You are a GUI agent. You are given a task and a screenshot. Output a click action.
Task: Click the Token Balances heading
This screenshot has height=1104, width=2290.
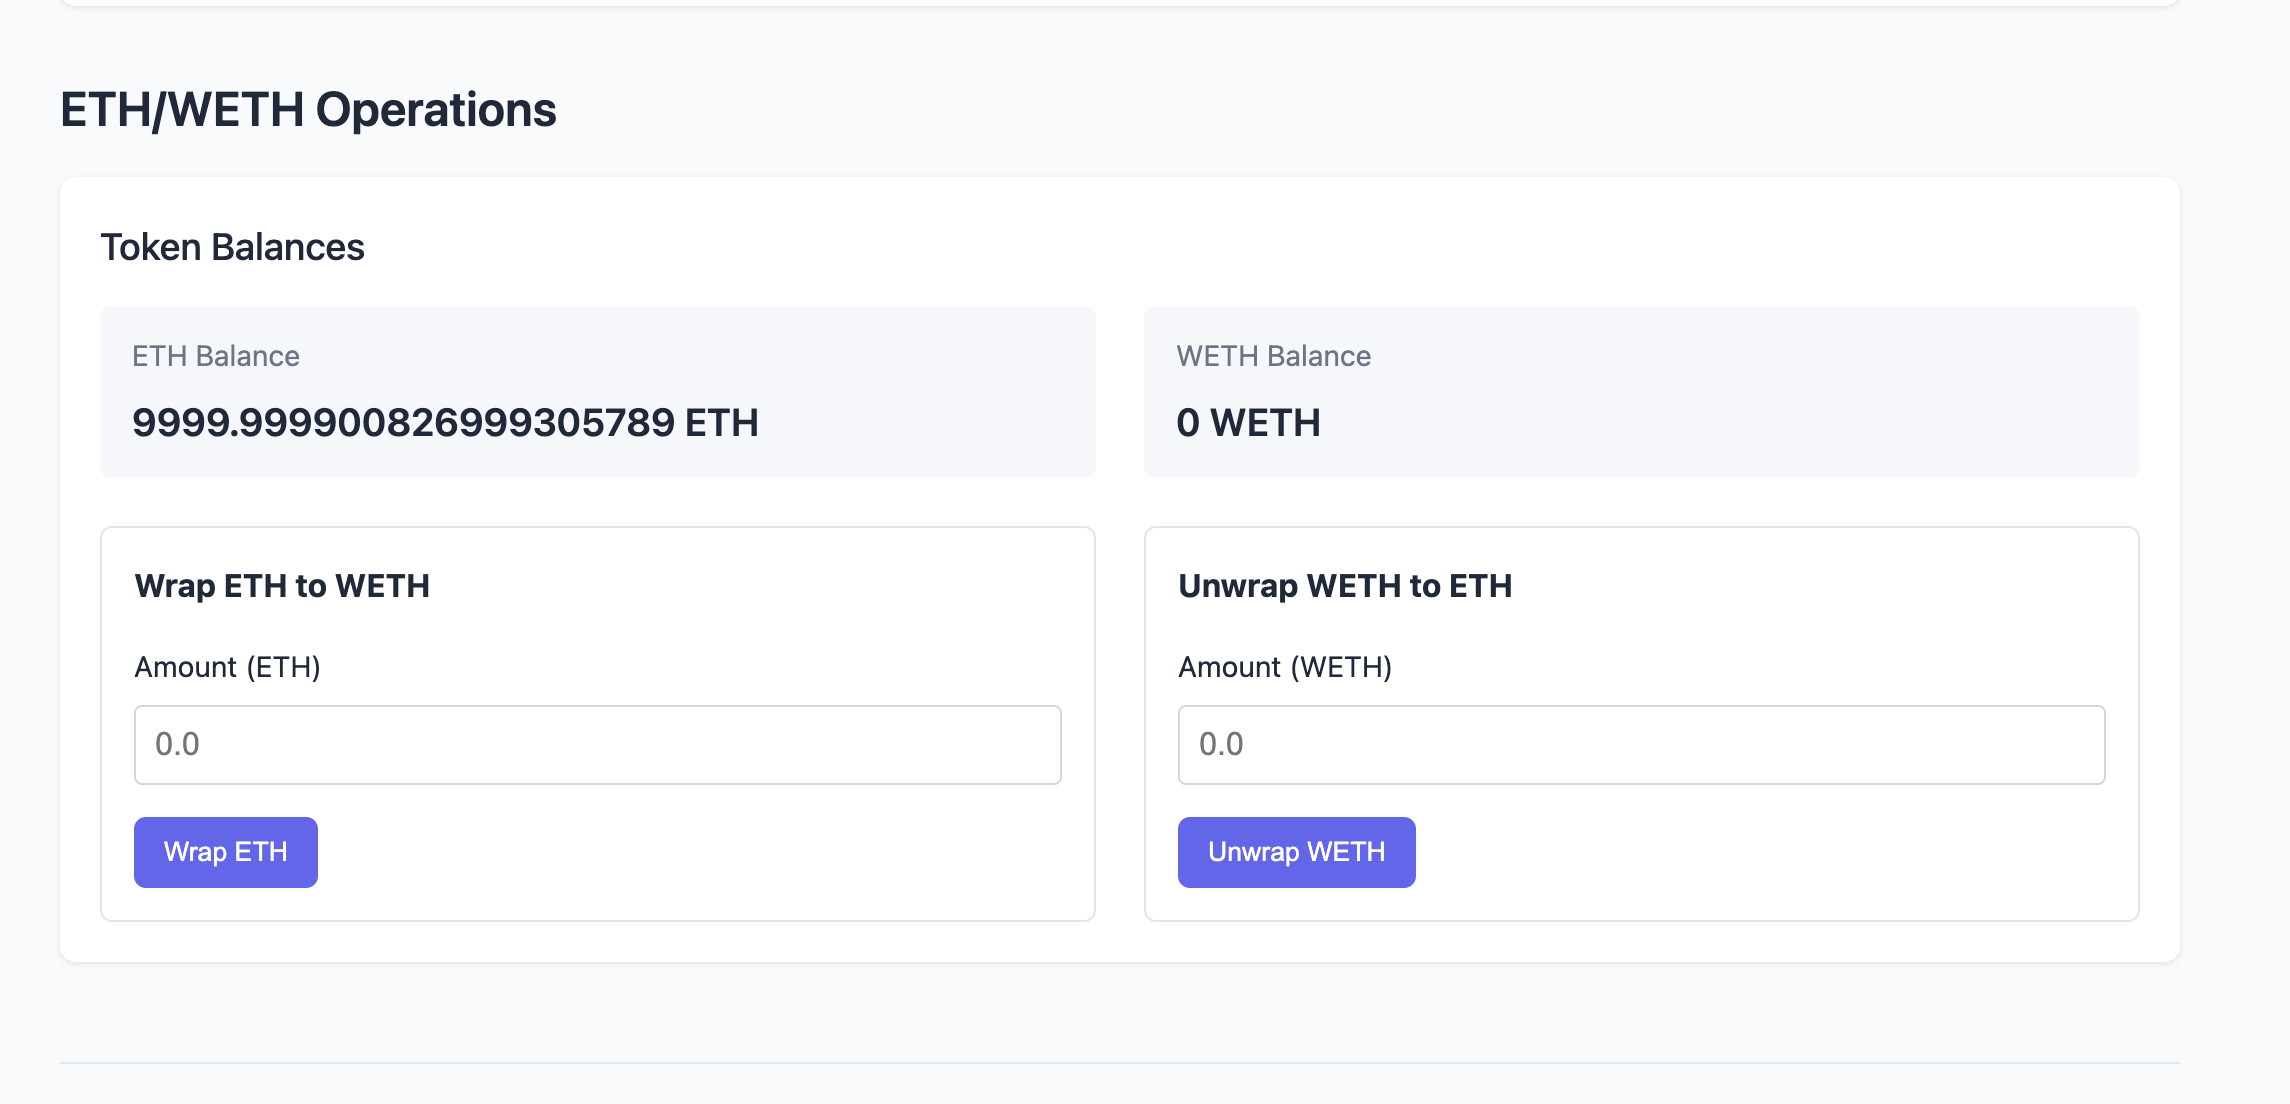click(232, 247)
